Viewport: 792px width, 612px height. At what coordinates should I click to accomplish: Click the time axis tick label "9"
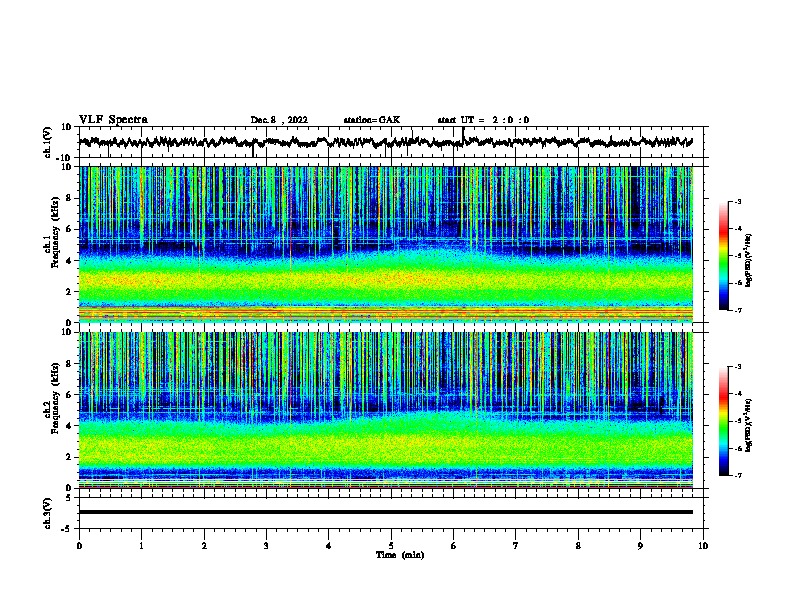tap(640, 546)
